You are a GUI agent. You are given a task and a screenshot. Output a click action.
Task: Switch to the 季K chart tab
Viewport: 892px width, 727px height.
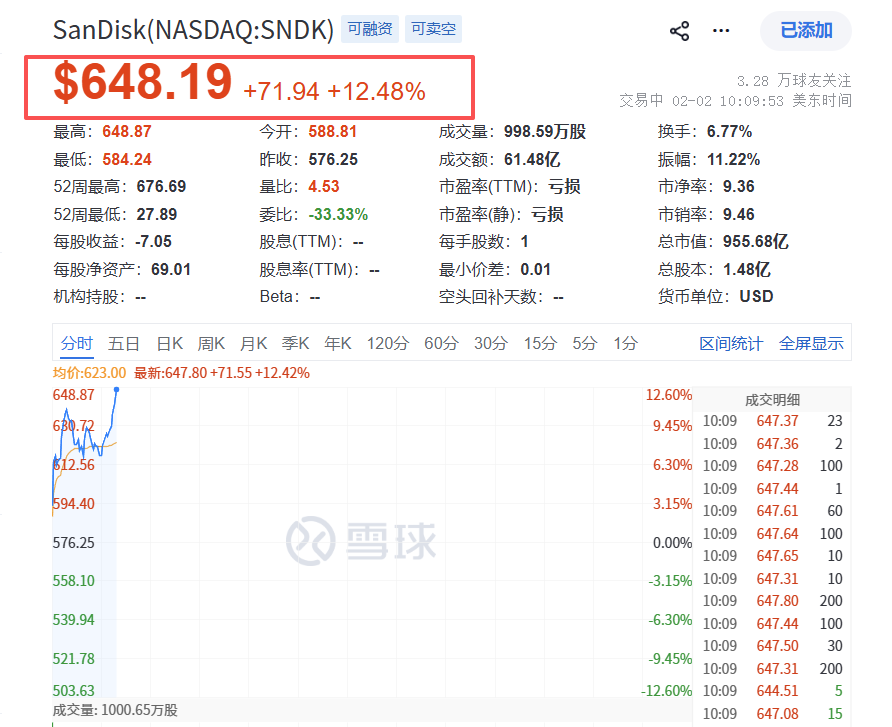pyautogui.click(x=295, y=343)
